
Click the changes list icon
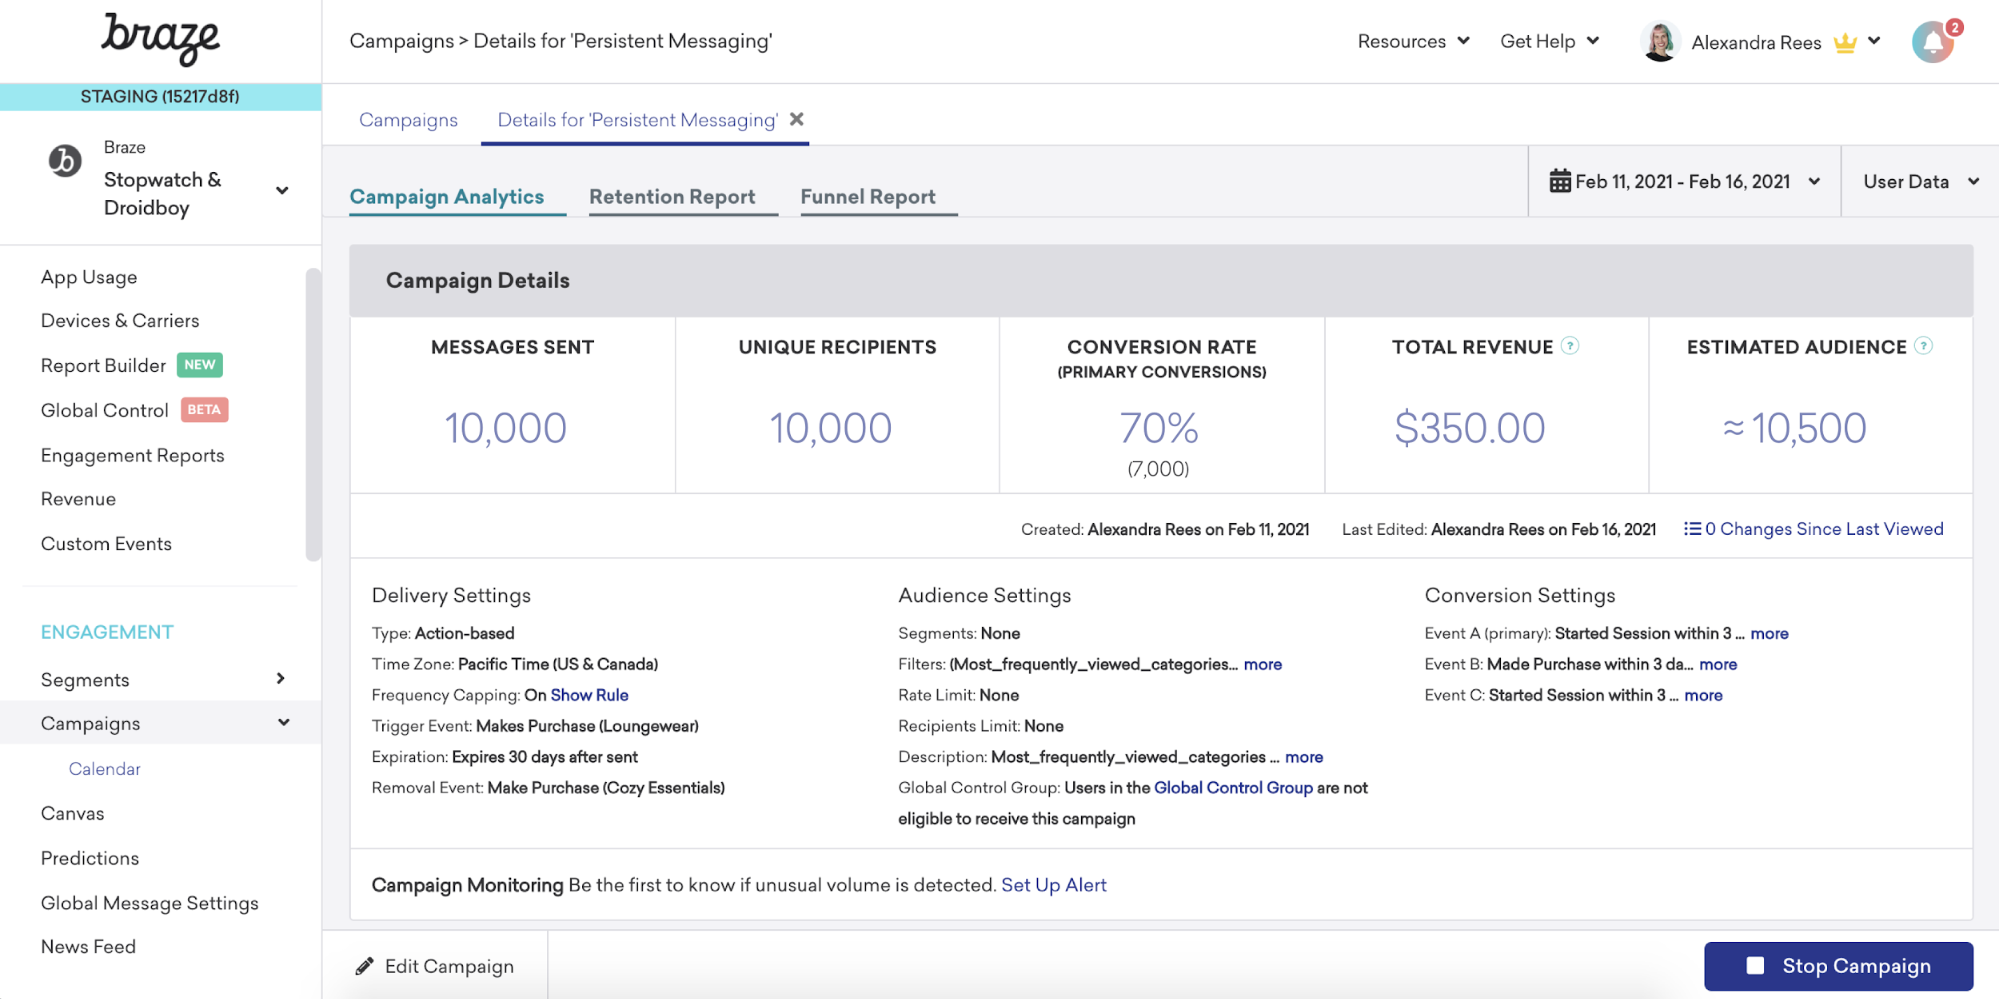(x=1692, y=529)
